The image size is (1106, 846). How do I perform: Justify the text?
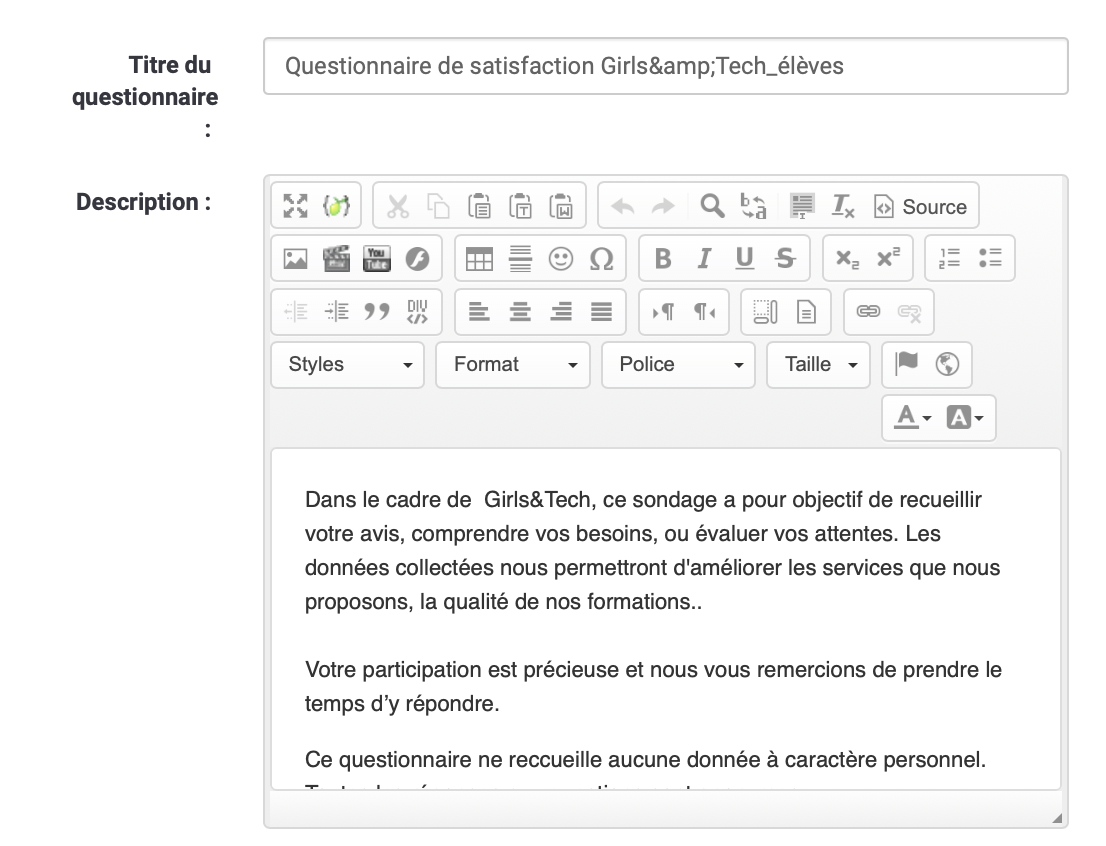[602, 311]
